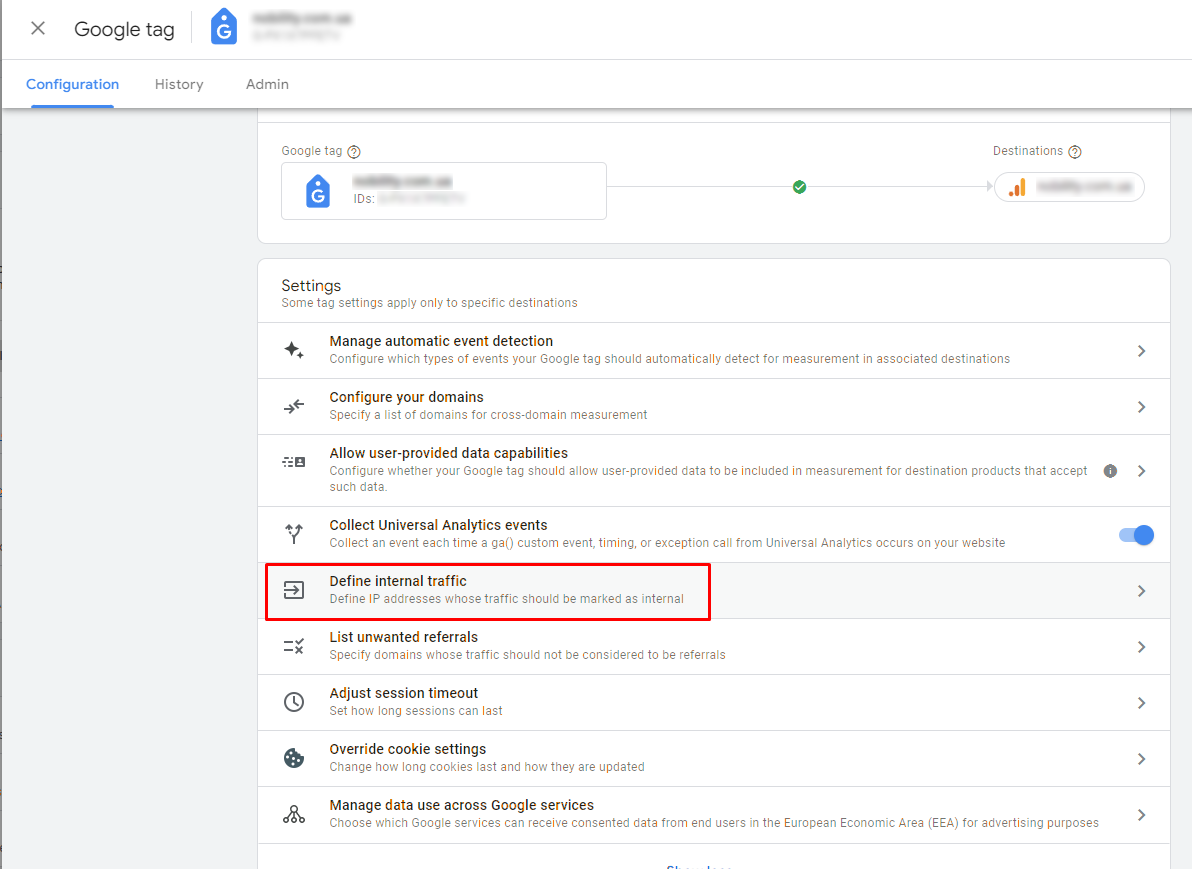
Task: Click info icon on user-provided data row
Action: pyautogui.click(x=1110, y=471)
